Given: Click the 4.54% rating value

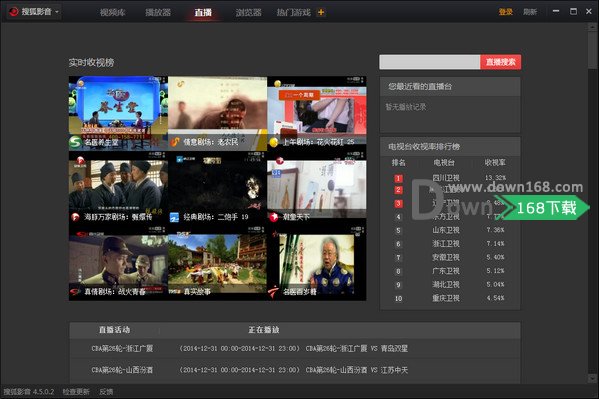Looking at the screenshot, I should click(495, 298).
